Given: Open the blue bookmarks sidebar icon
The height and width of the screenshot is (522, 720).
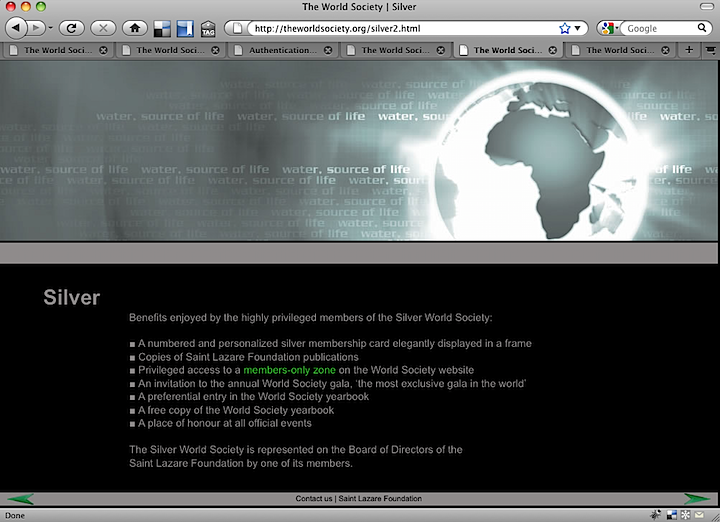Looking at the screenshot, I should [185, 28].
